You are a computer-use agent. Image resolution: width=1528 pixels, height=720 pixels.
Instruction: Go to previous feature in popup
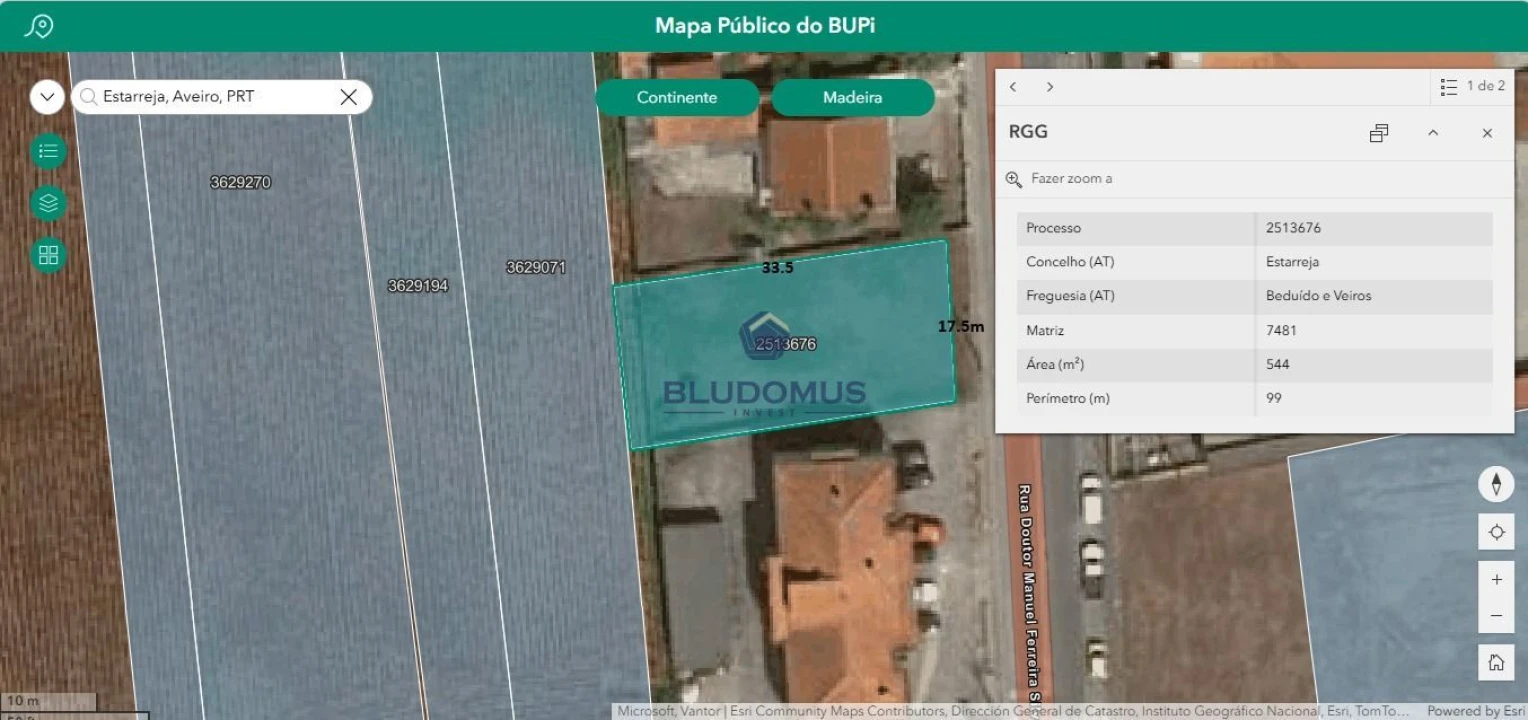point(1013,87)
